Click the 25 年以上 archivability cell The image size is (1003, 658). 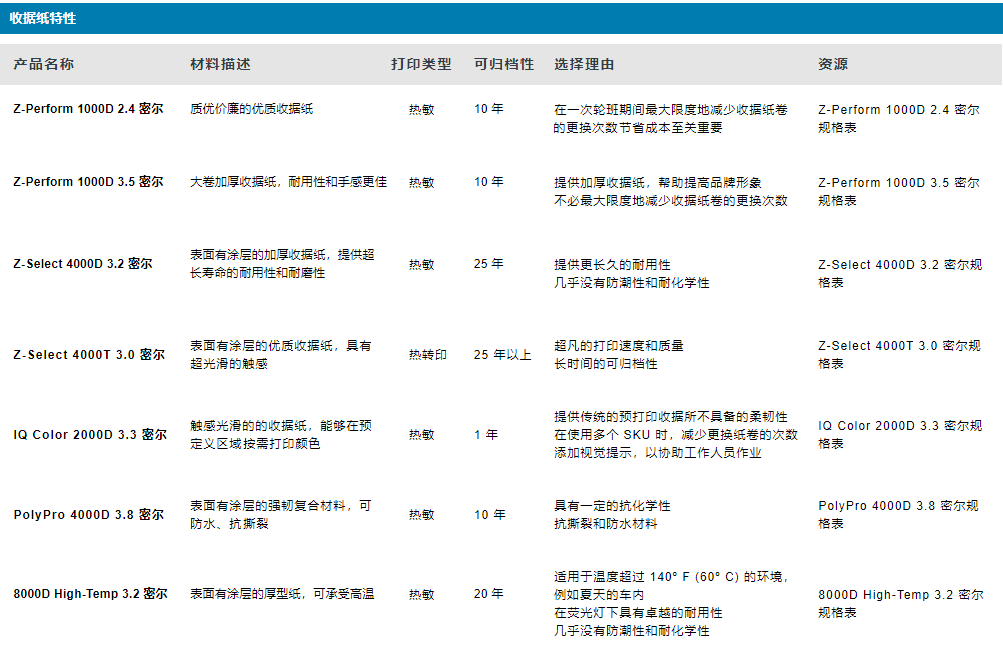click(502, 355)
